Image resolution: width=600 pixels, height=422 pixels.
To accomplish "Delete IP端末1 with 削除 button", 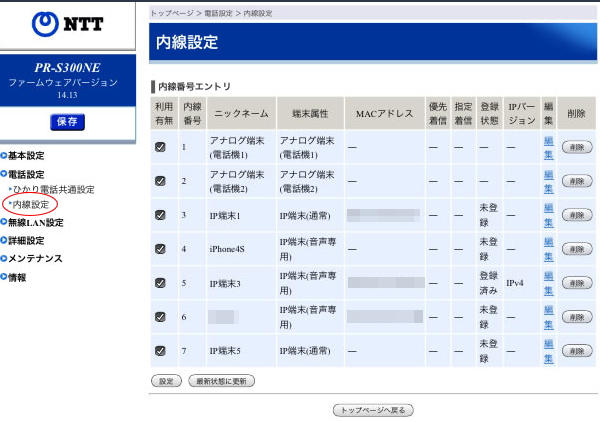I will coord(577,215).
